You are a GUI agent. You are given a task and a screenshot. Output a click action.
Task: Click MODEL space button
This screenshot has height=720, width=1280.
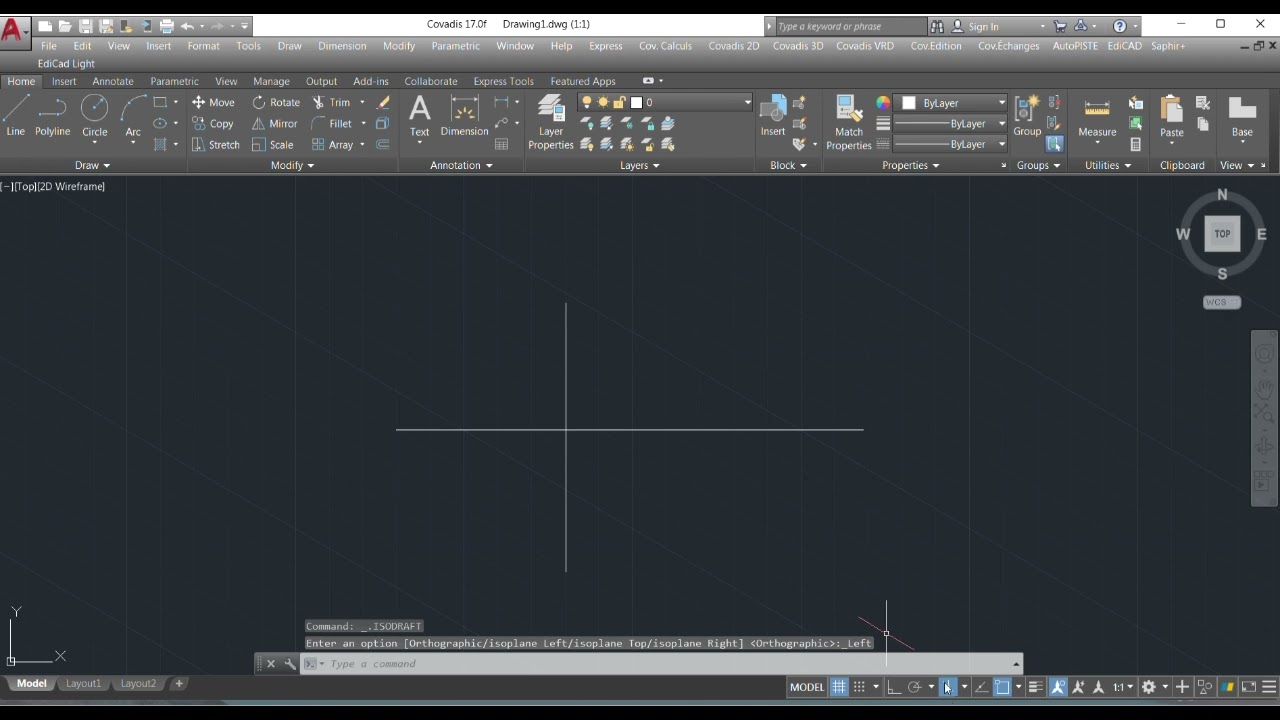point(807,687)
